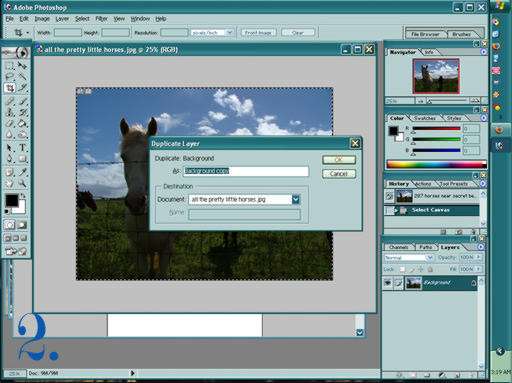
Task: Hide the Background layer eye icon
Action: [x=388, y=283]
